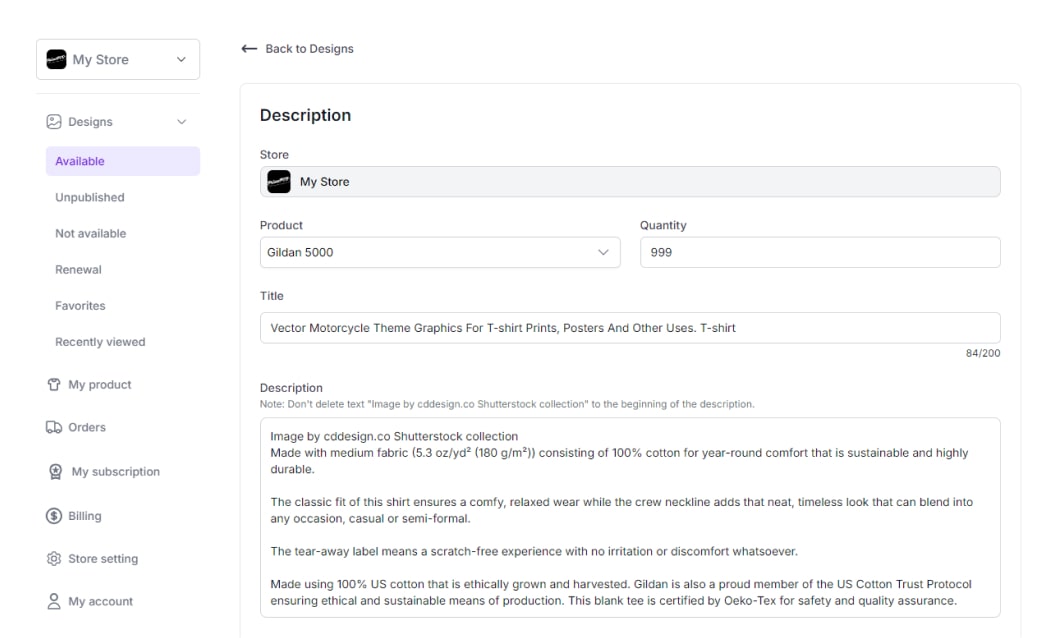Click the My account person icon
The image size is (1050, 638).
54,602
